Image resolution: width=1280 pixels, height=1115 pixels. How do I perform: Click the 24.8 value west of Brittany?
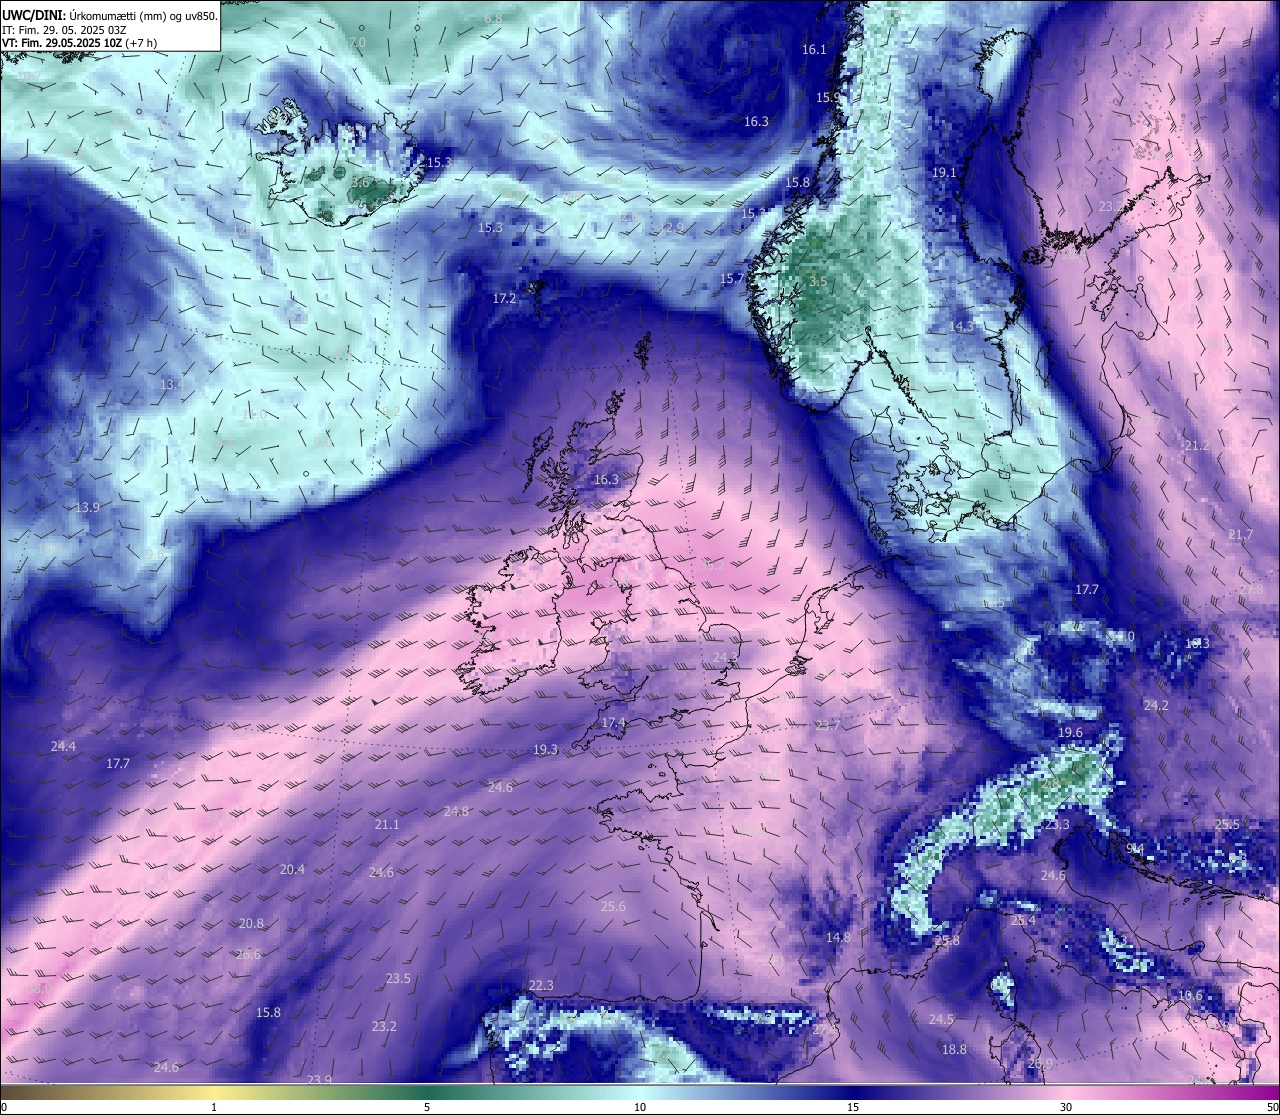tap(456, 812)
